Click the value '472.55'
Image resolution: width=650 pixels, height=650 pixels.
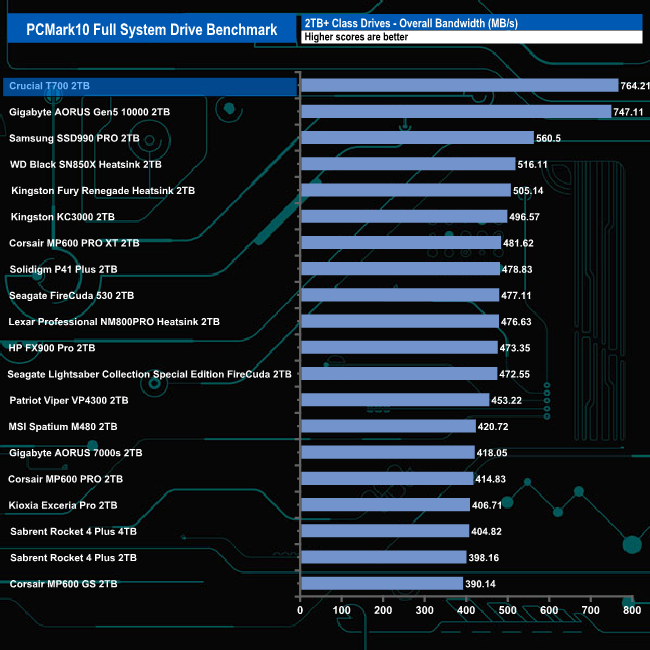click(514, 374)
